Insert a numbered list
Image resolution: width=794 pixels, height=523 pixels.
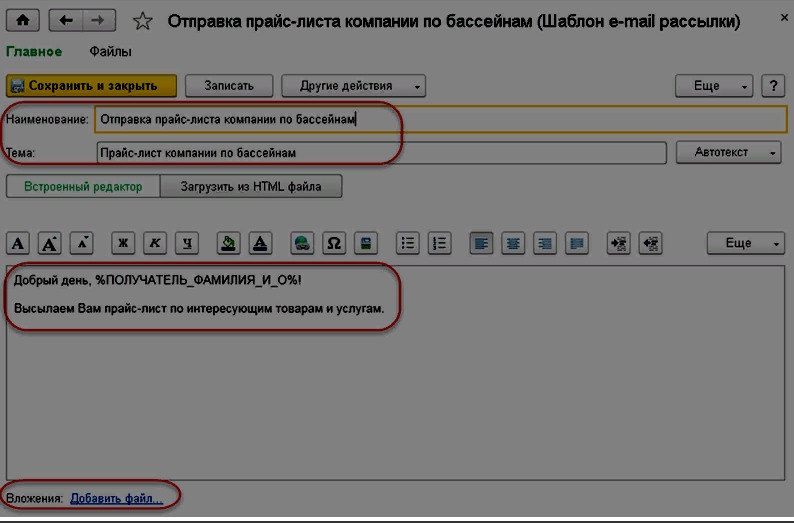tap(439, 242)
